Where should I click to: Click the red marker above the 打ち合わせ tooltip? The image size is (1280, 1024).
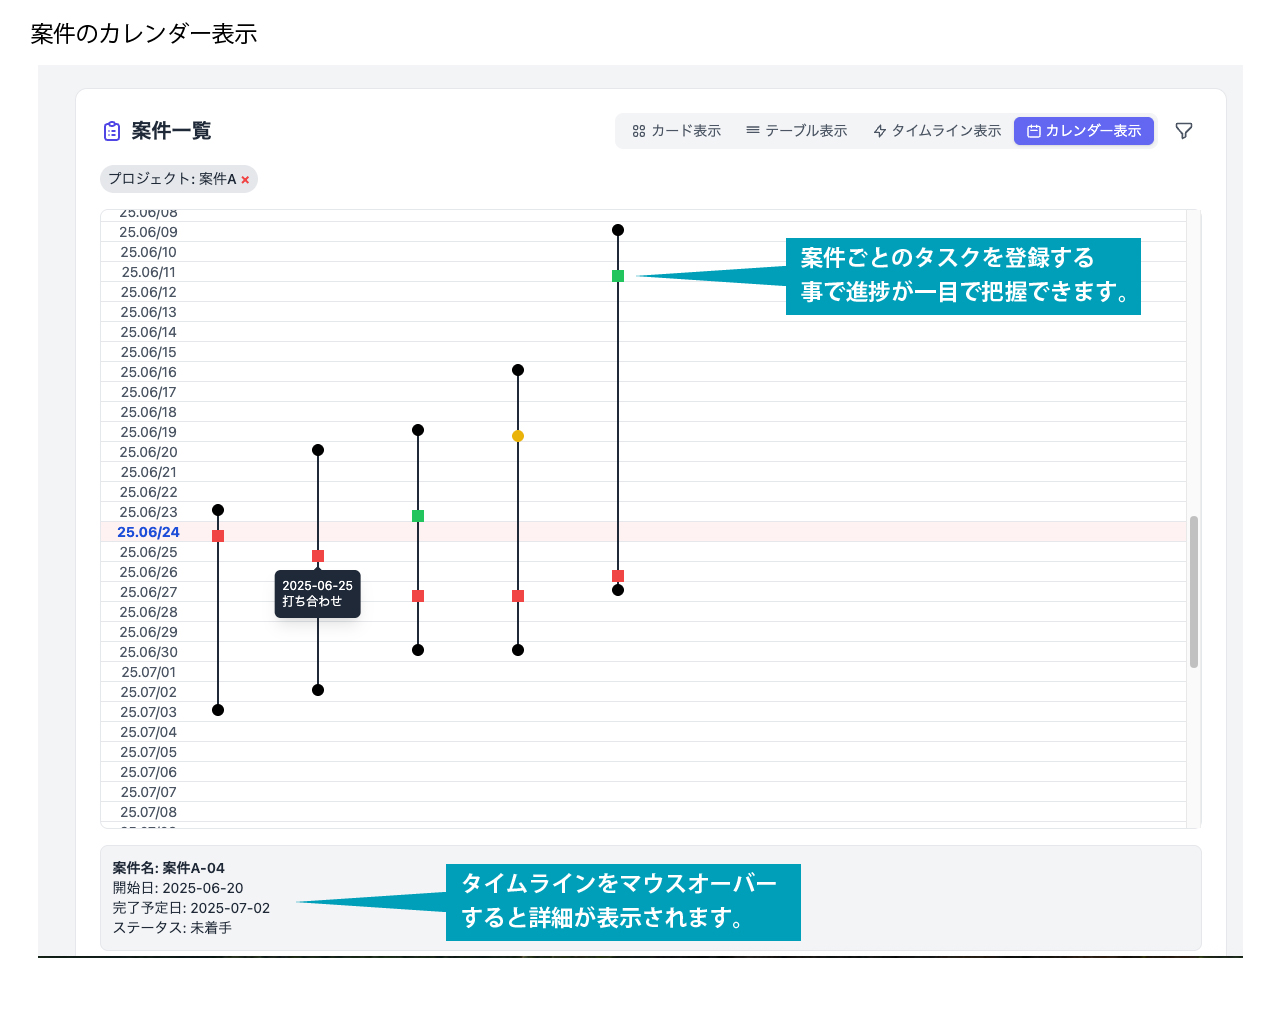[x=318, y=556]
